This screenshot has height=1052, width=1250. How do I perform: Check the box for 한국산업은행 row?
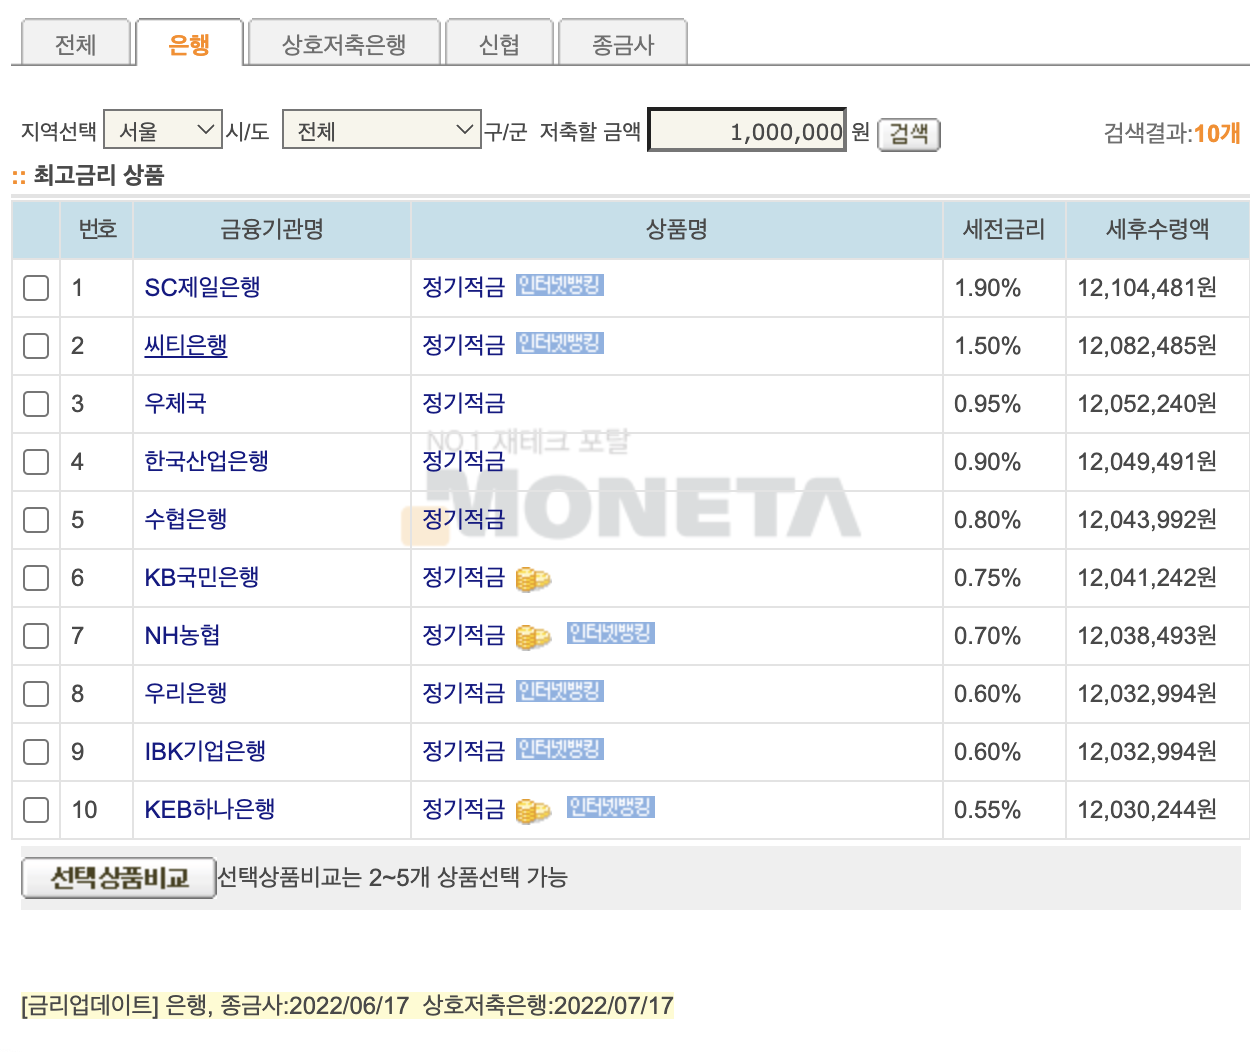pos(36,462)
